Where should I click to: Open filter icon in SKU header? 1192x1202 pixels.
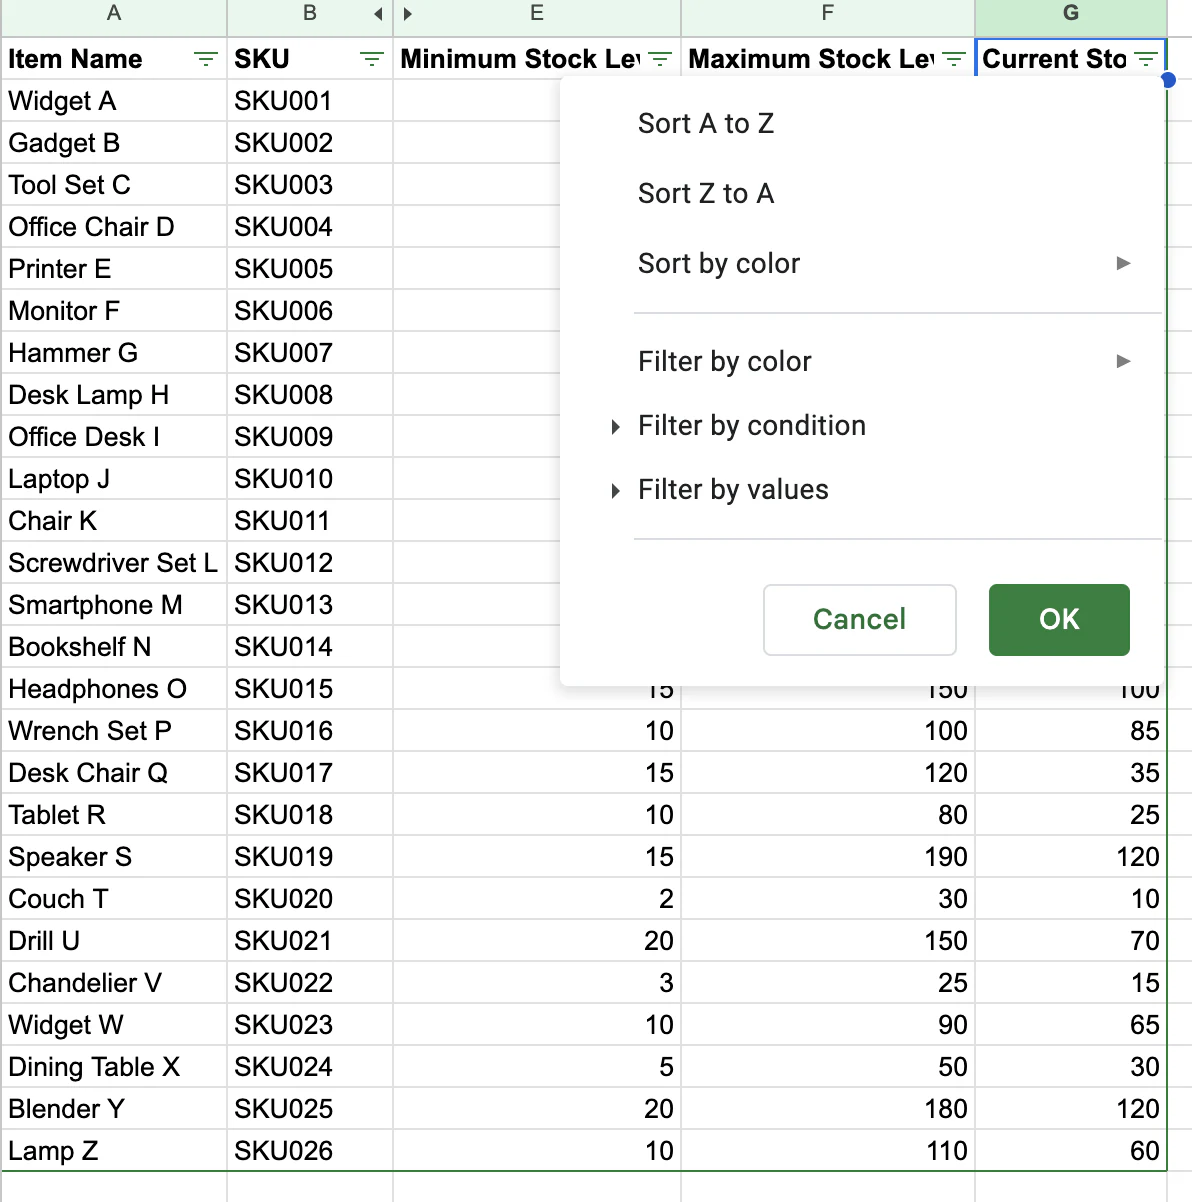[372, 60]
